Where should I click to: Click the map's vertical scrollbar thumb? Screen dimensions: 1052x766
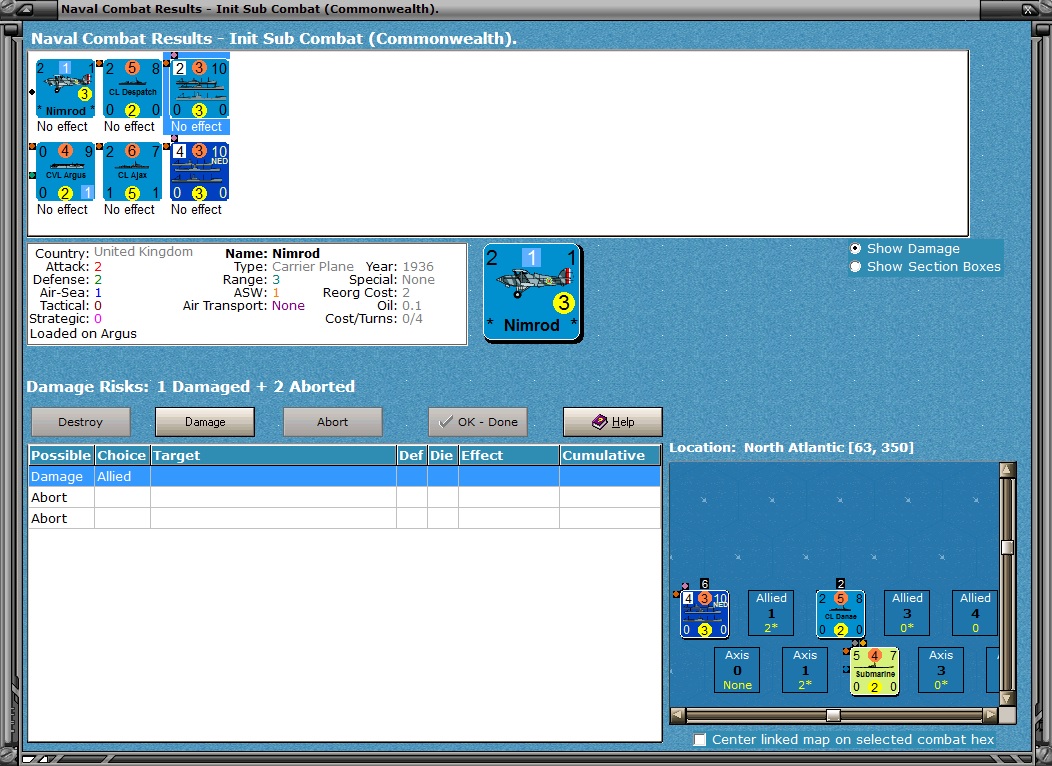pyautogui.click(x=1007, y=547)
